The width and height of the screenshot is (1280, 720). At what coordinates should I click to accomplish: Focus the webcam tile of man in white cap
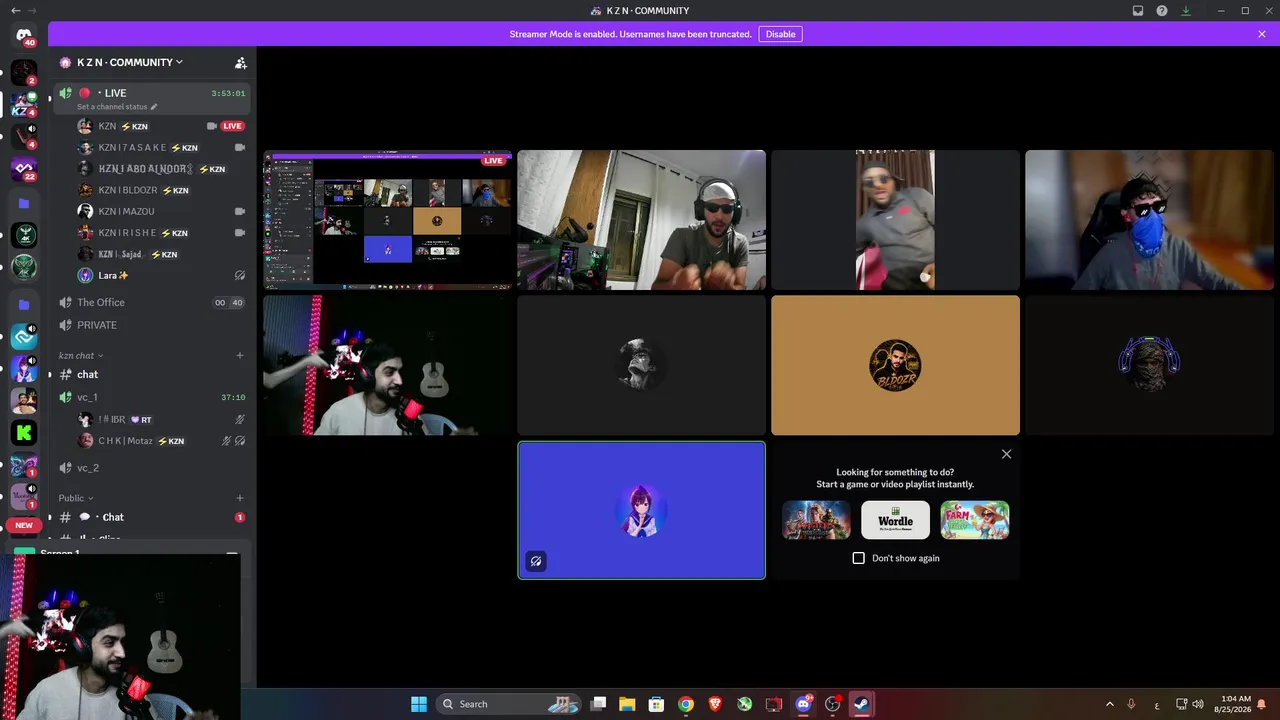pyautogui.click(x=641, y=220)
